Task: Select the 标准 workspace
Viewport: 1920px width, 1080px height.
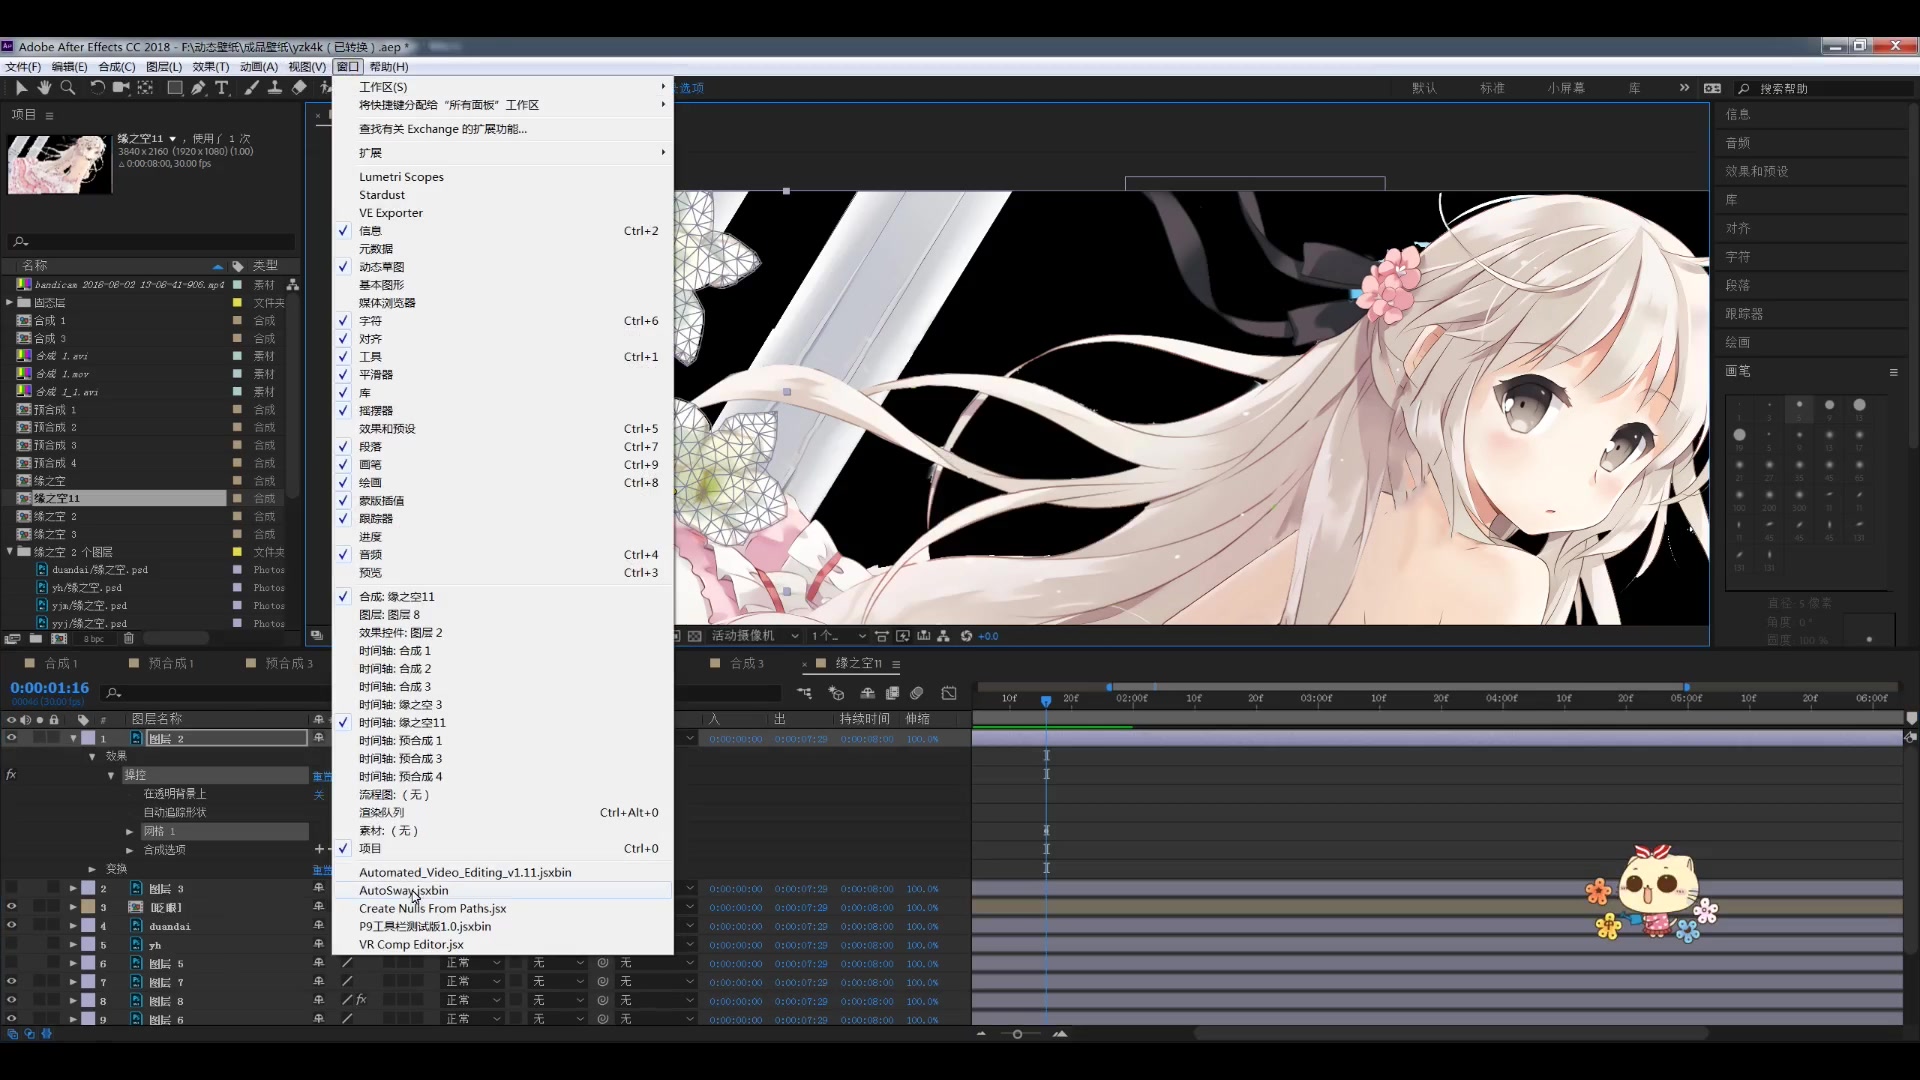Action: [x=1492, y=88]
